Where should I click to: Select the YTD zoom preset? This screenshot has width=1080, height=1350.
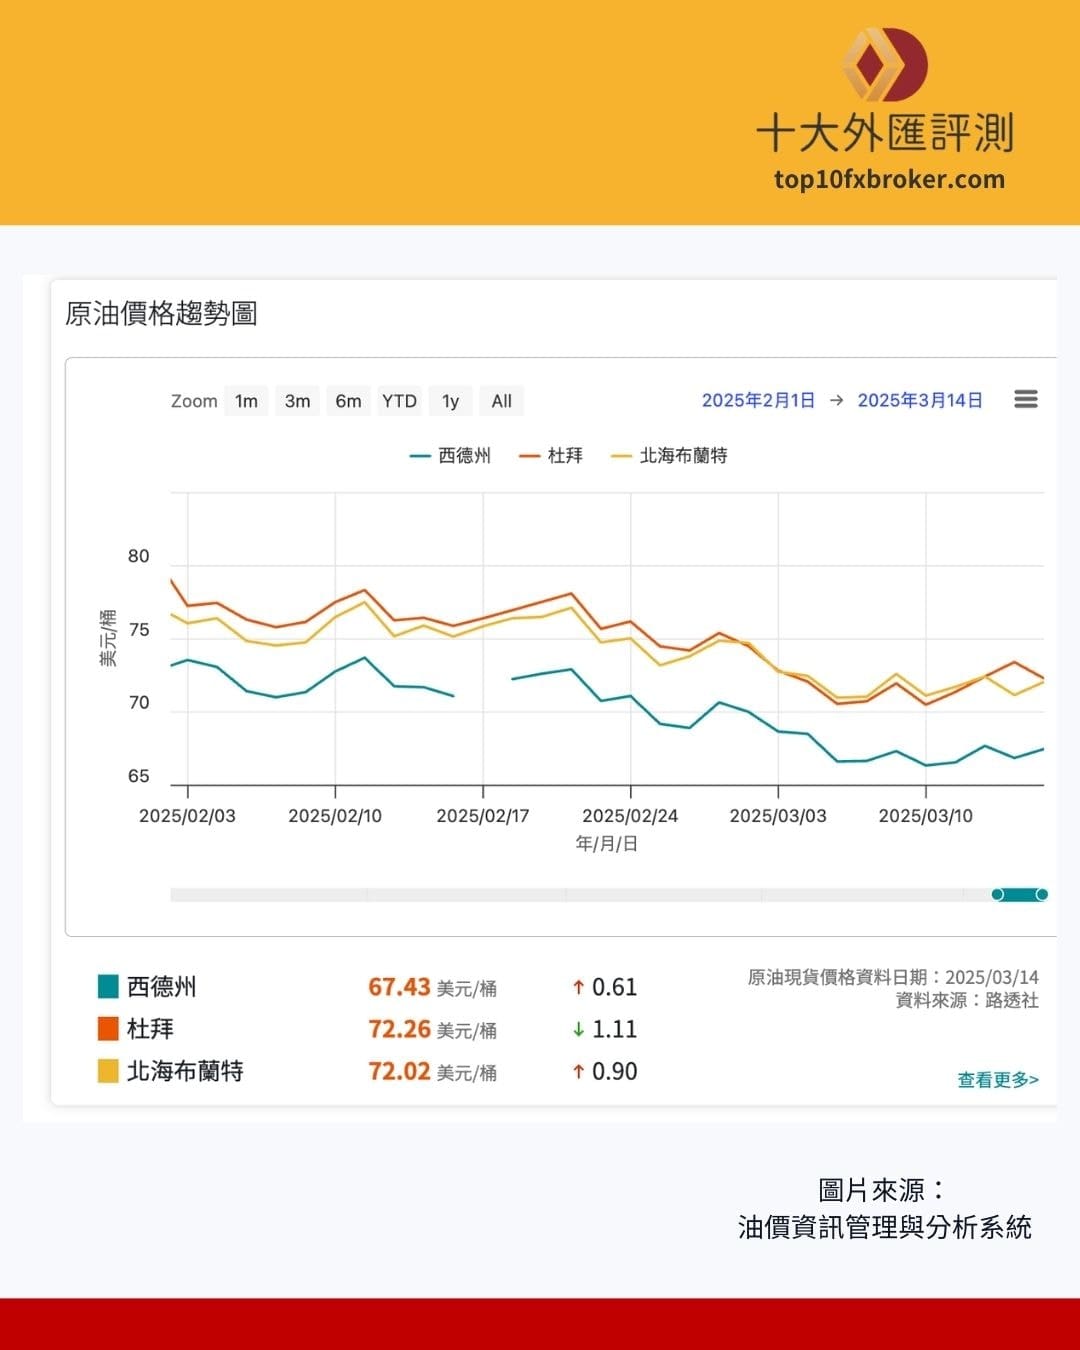click(399, 400)
